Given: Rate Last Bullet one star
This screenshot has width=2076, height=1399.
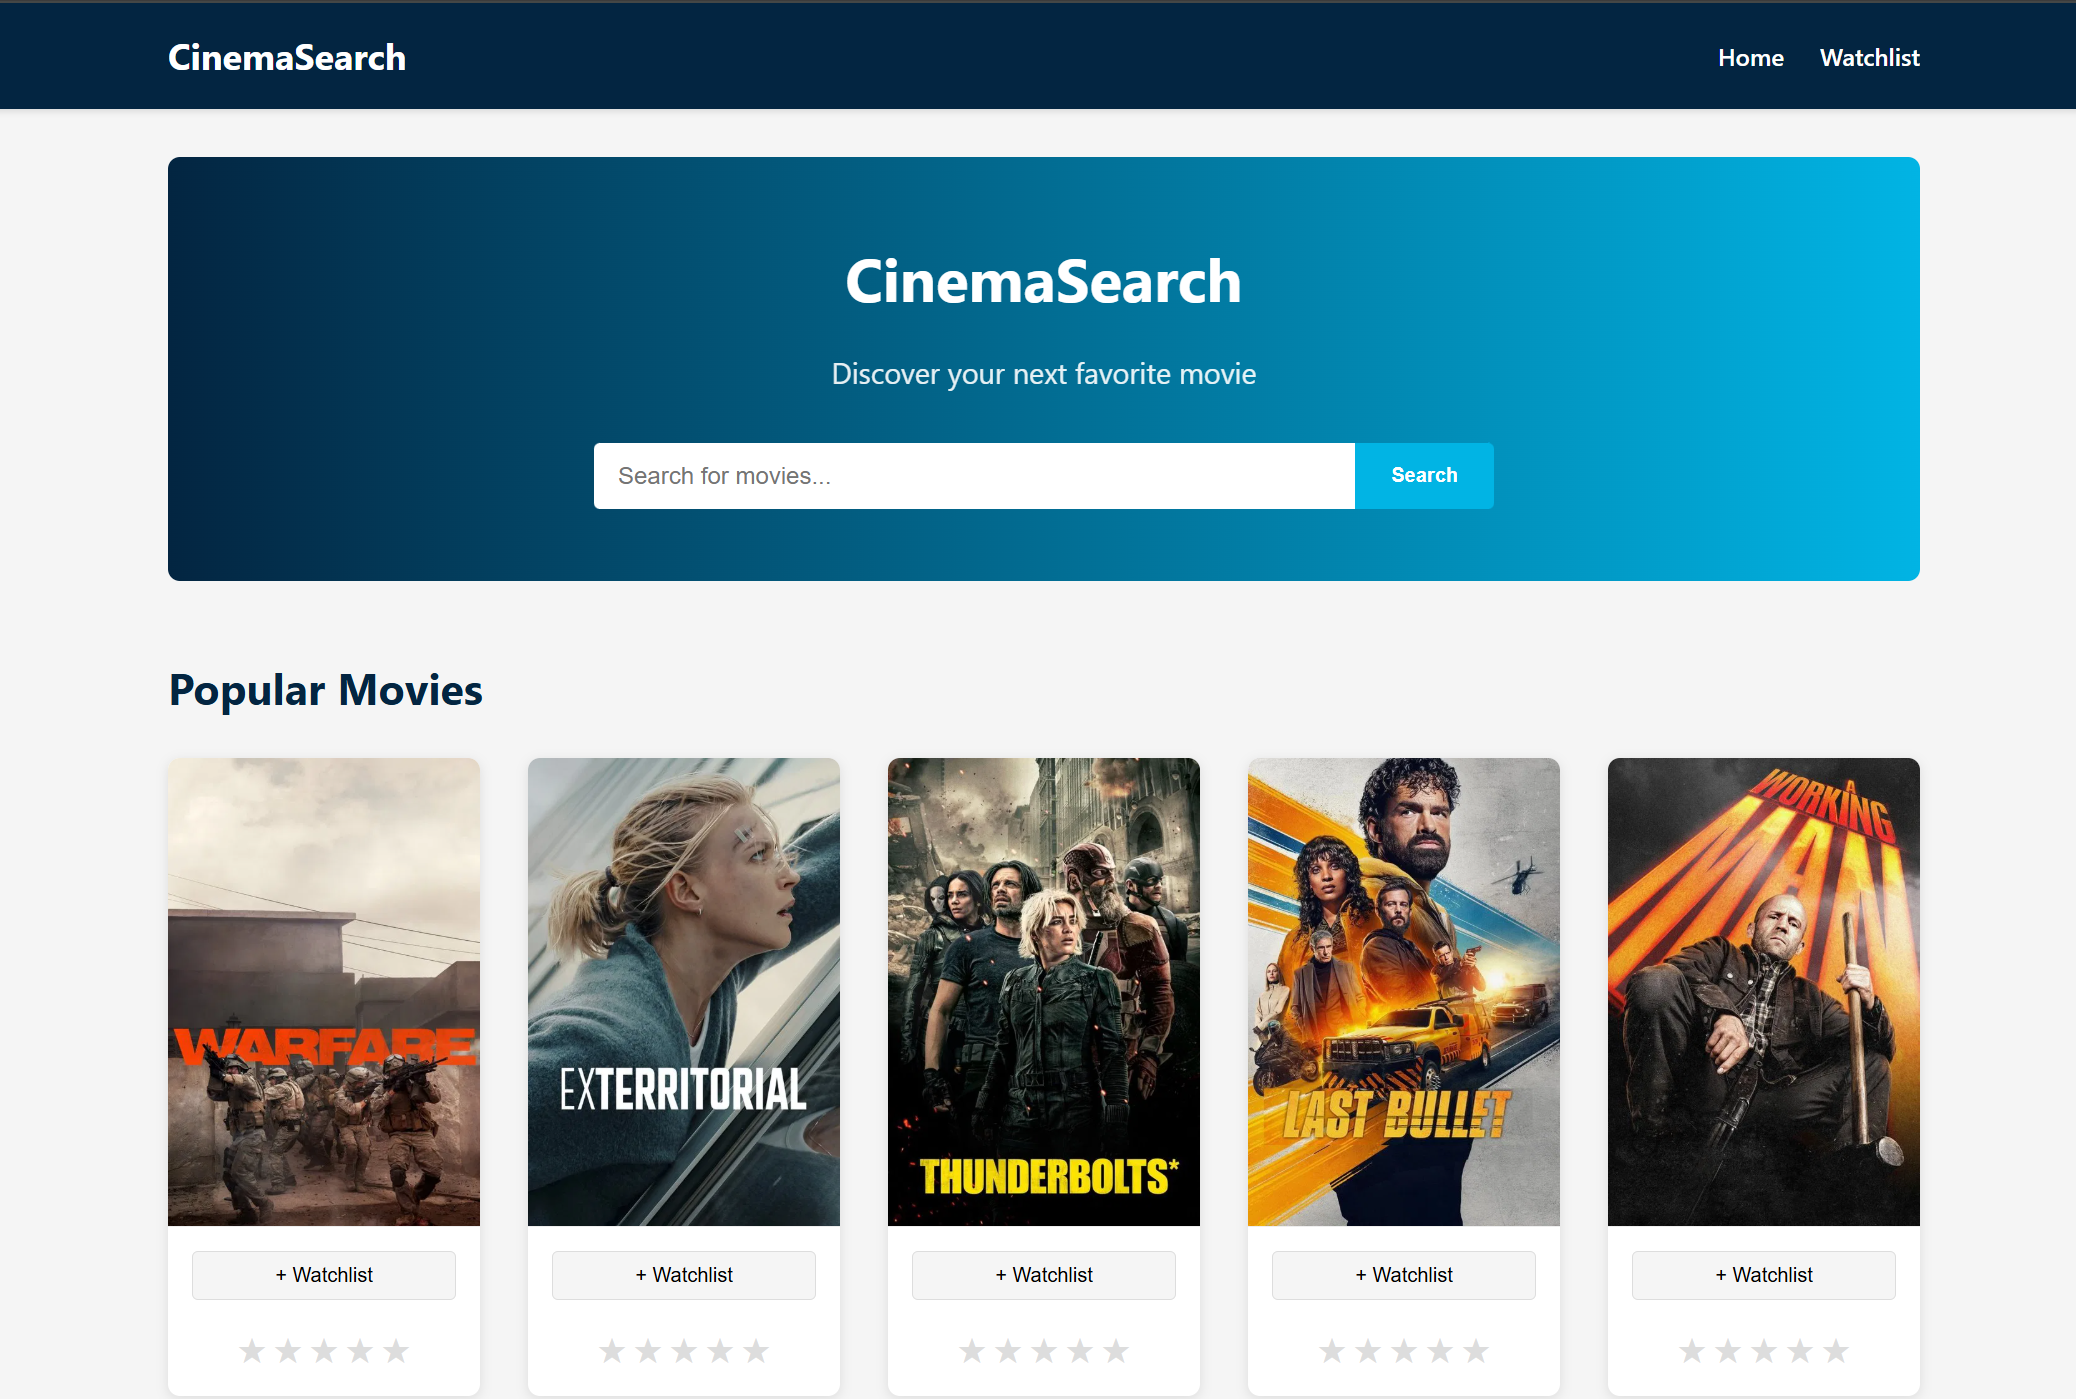Looking at the screenshot, I should click(1332, 1351).
